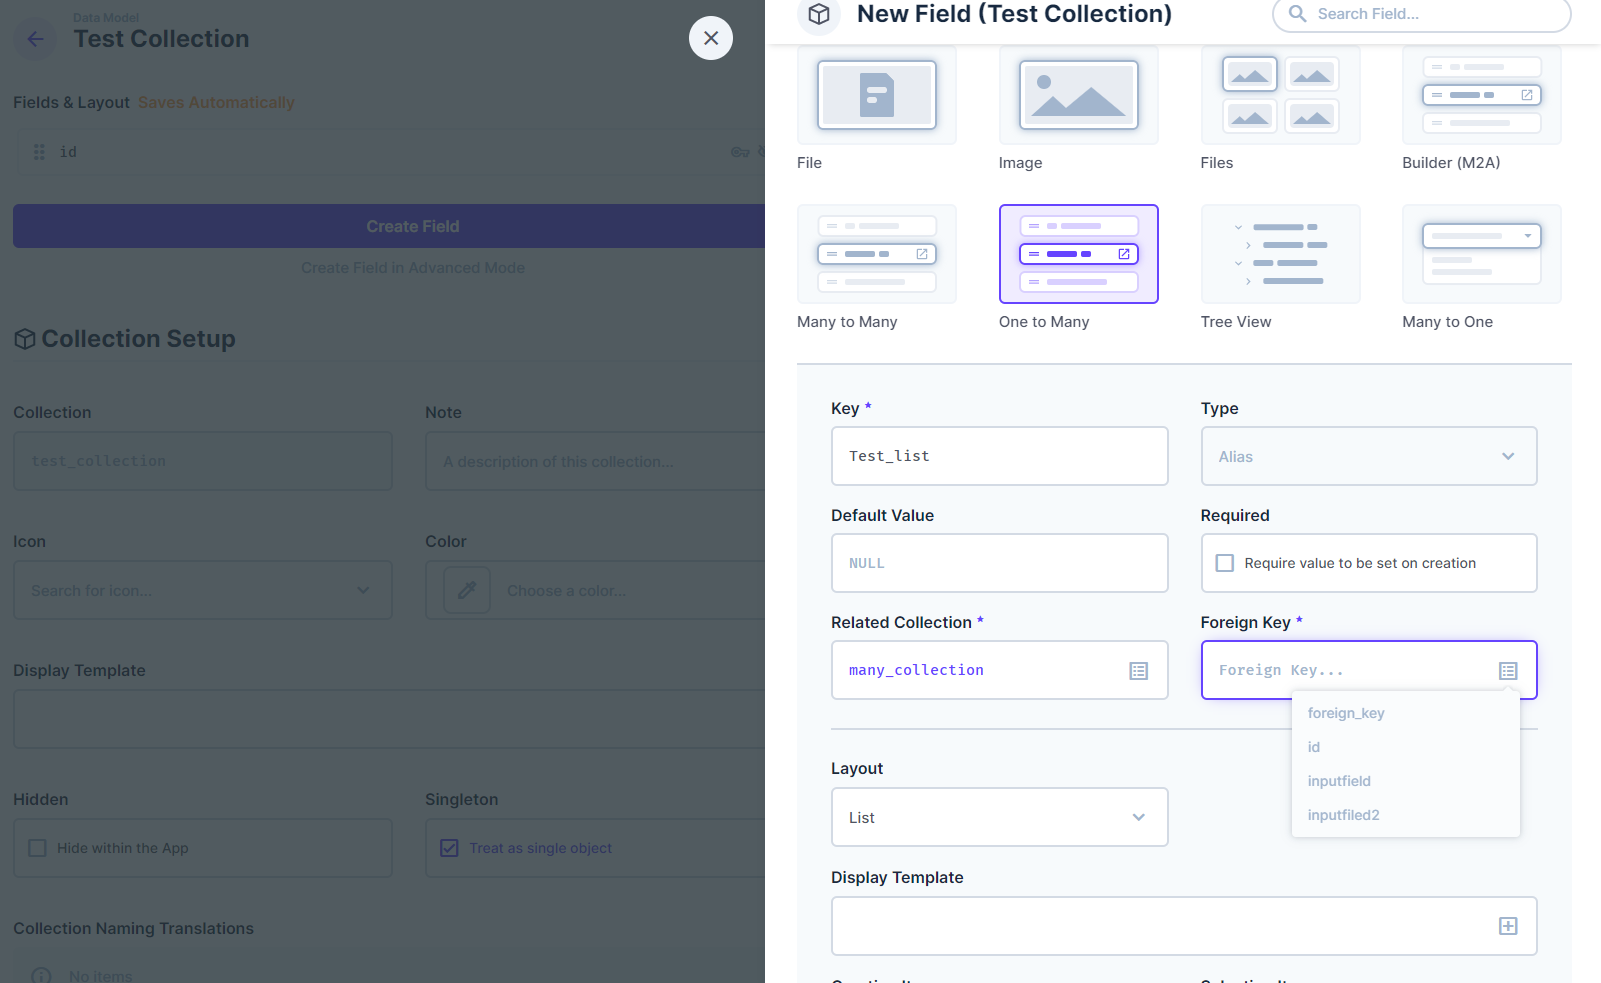Image resolution: width=1601 pixels, height=983 pixels.
Task: Click the Search Field input box
Action: (1420, 15)
